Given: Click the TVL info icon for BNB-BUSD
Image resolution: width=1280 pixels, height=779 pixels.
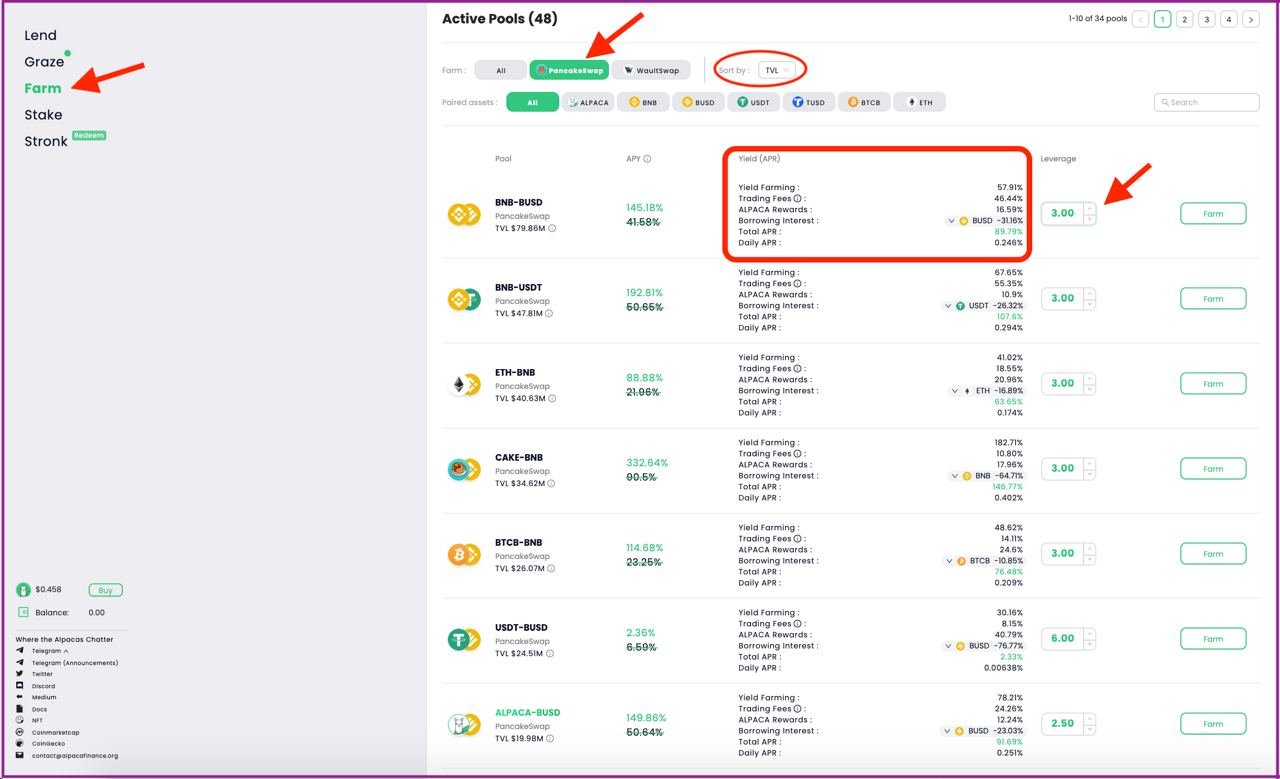Looking at the screenshot, I should 552,228.
